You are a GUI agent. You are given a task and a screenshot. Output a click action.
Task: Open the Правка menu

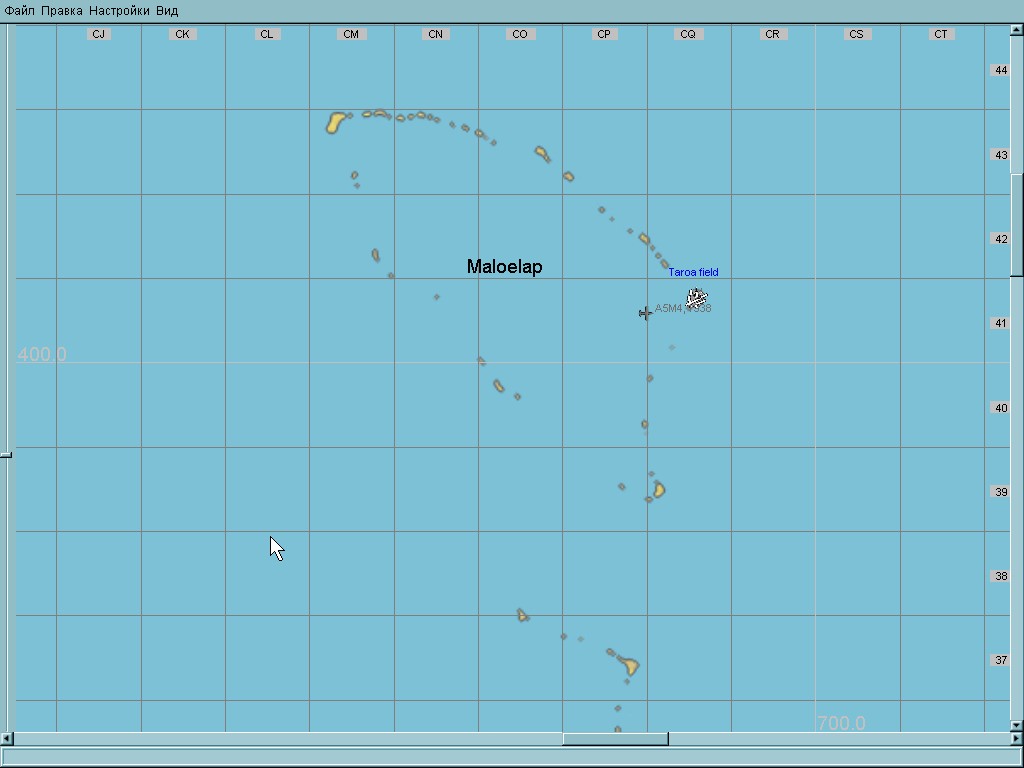pos(61,11)
